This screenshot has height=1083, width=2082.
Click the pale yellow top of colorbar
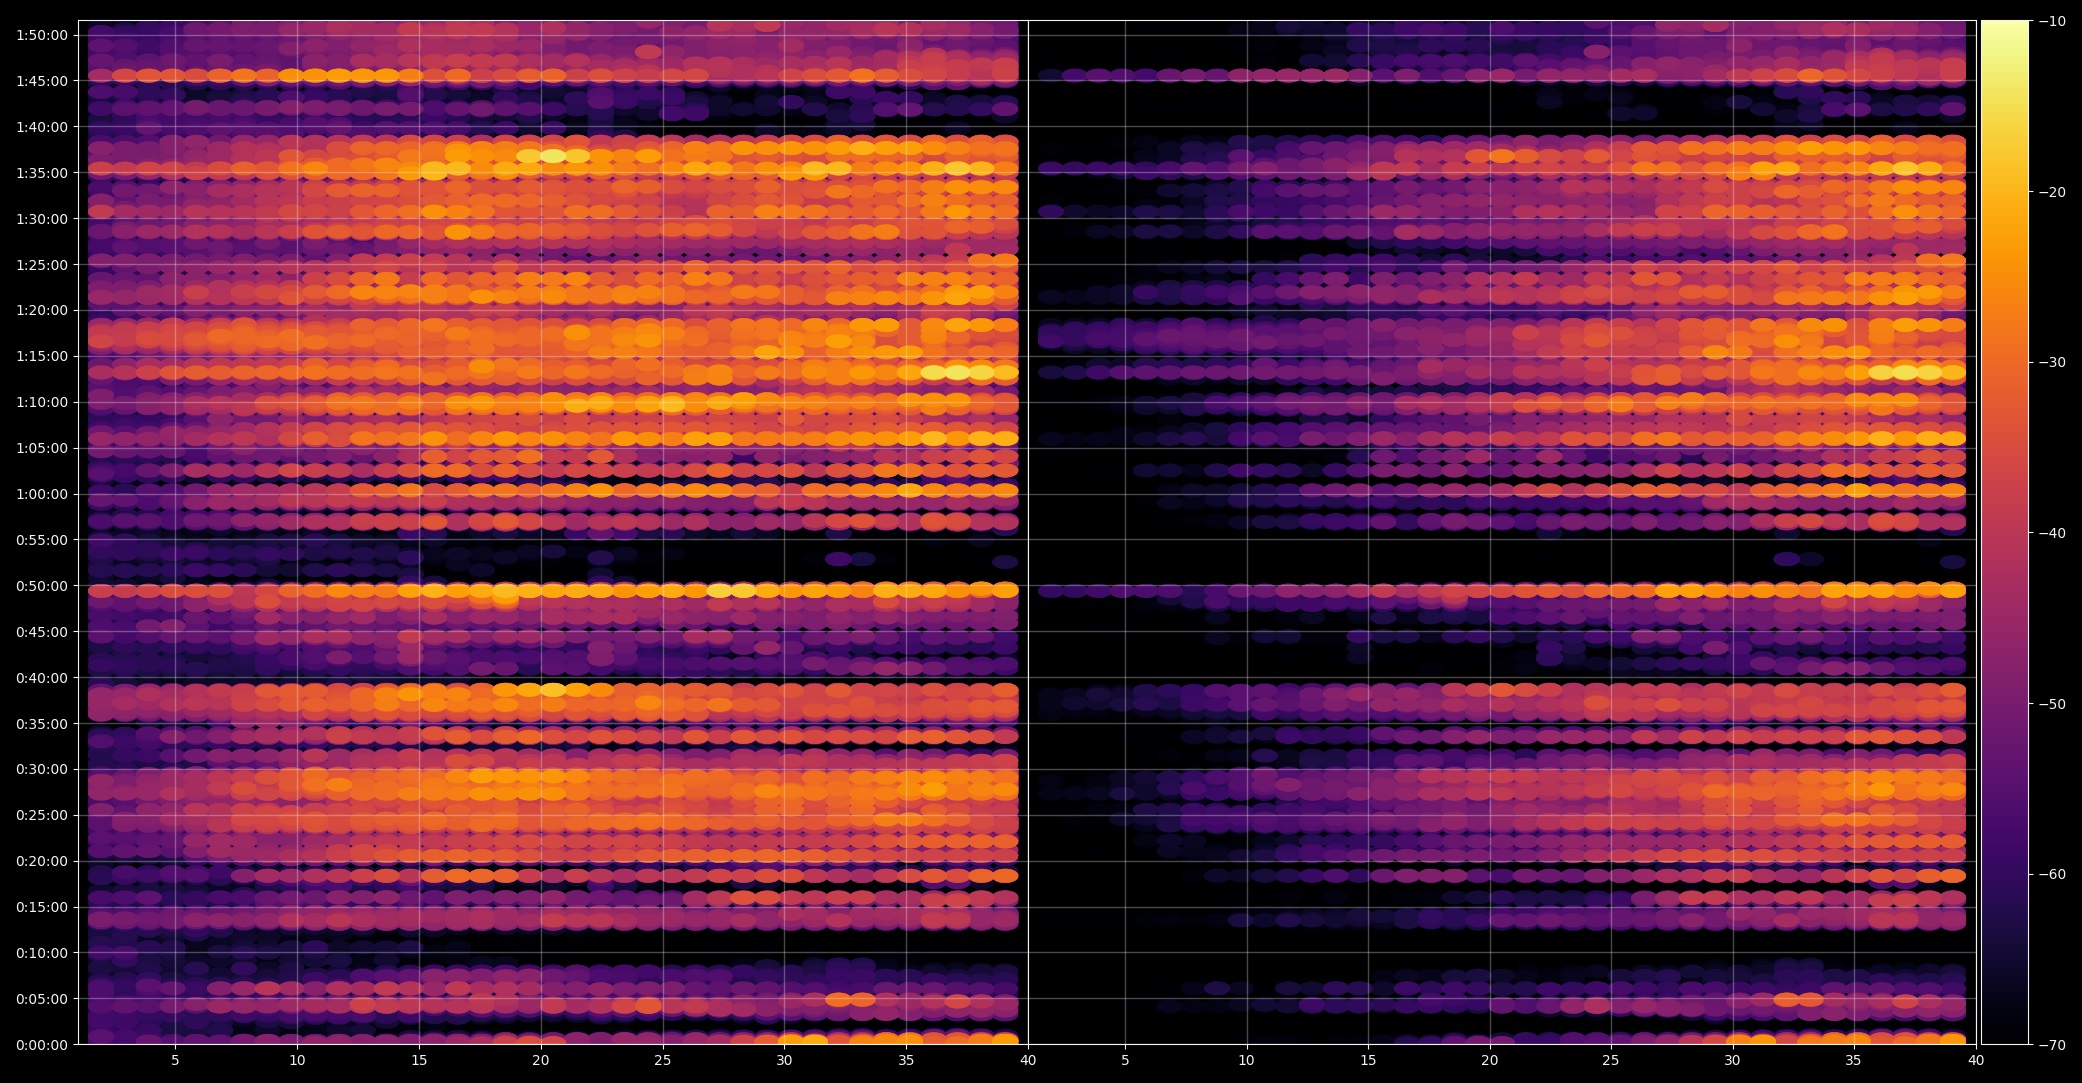tap(2004, 28)
